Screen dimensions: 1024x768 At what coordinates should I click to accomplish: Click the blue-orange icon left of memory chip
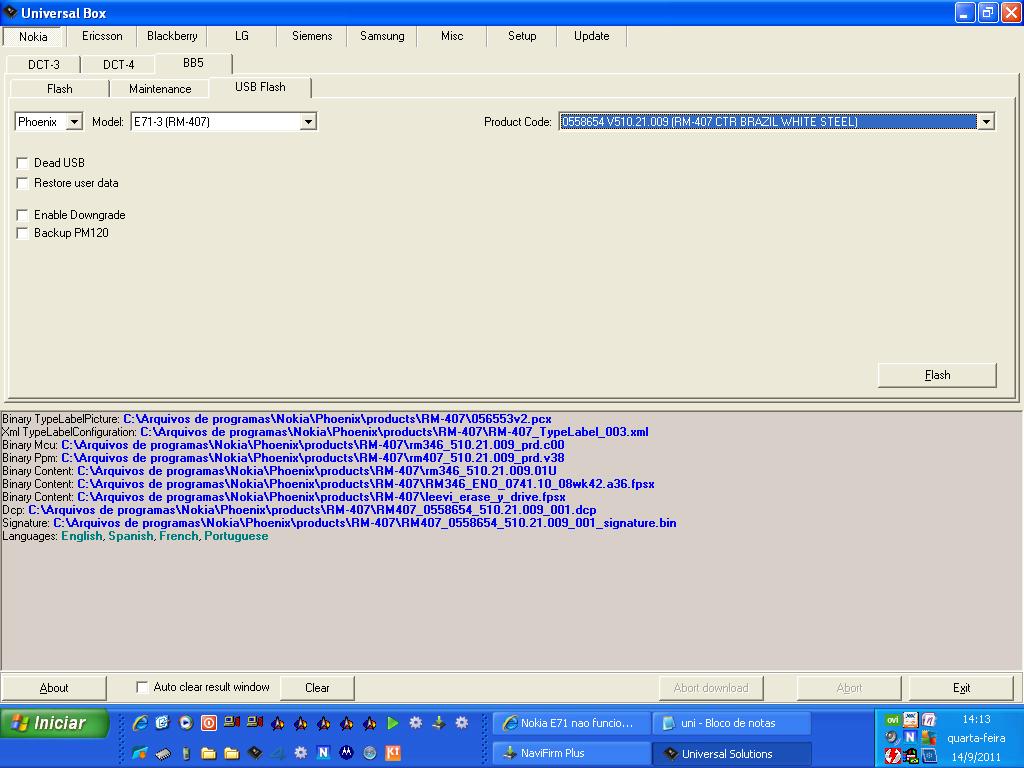click(x=140, y=753)
